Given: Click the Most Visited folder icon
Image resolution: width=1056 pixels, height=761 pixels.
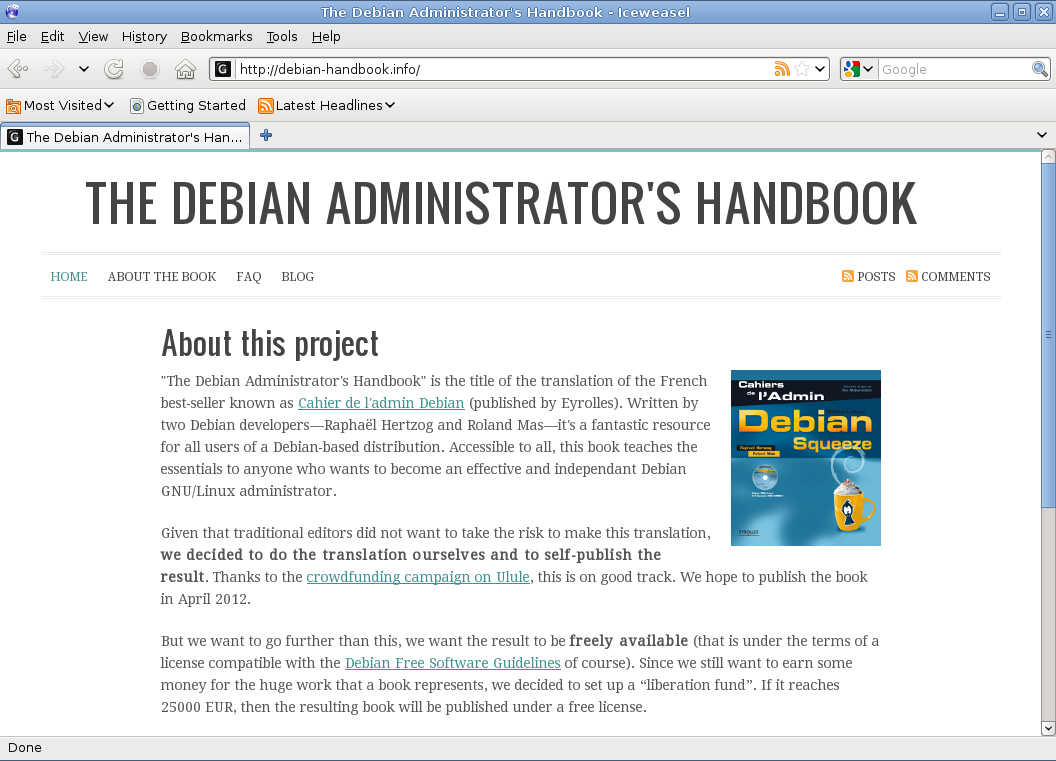Looking at the screenshot, I should (13, 106).
